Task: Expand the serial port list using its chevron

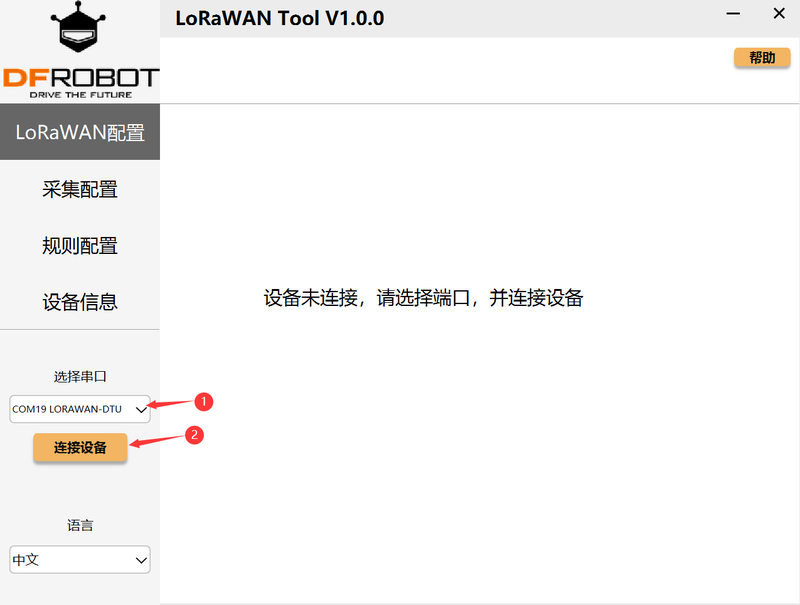Action: pos(141,408)
